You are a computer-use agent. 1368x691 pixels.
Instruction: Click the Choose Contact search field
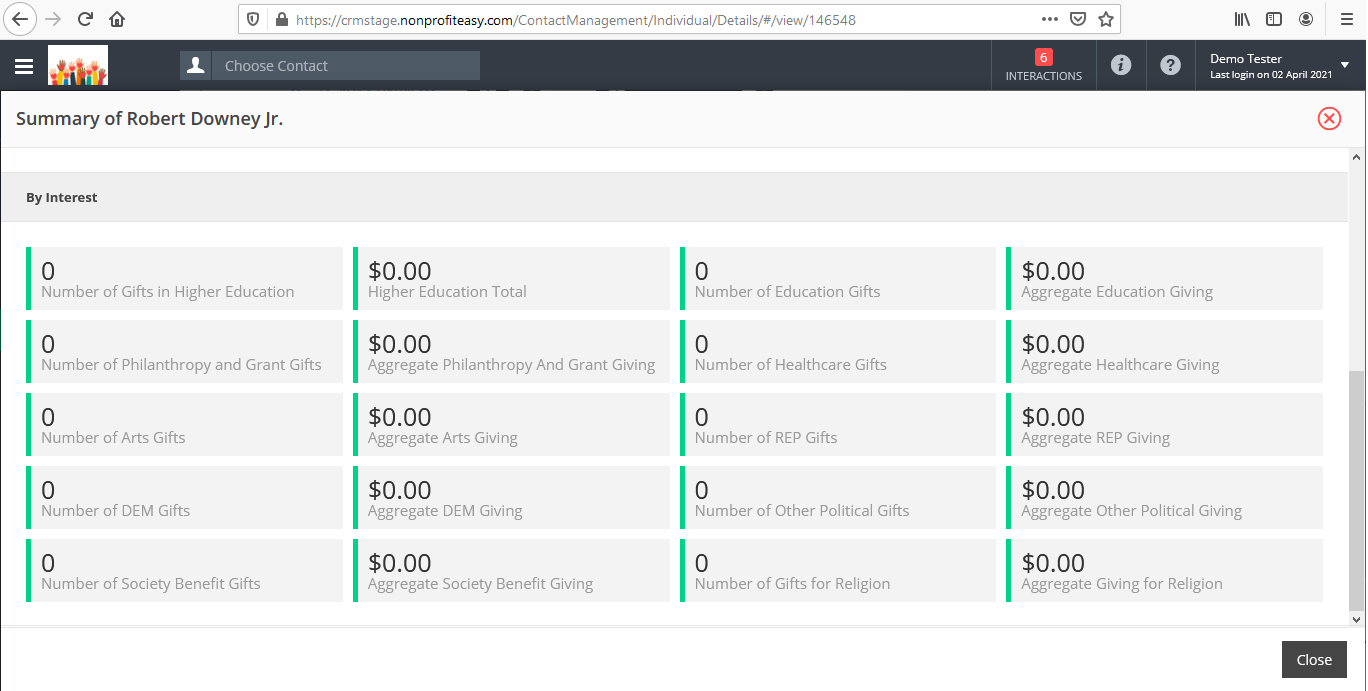(x=346, y=66)
